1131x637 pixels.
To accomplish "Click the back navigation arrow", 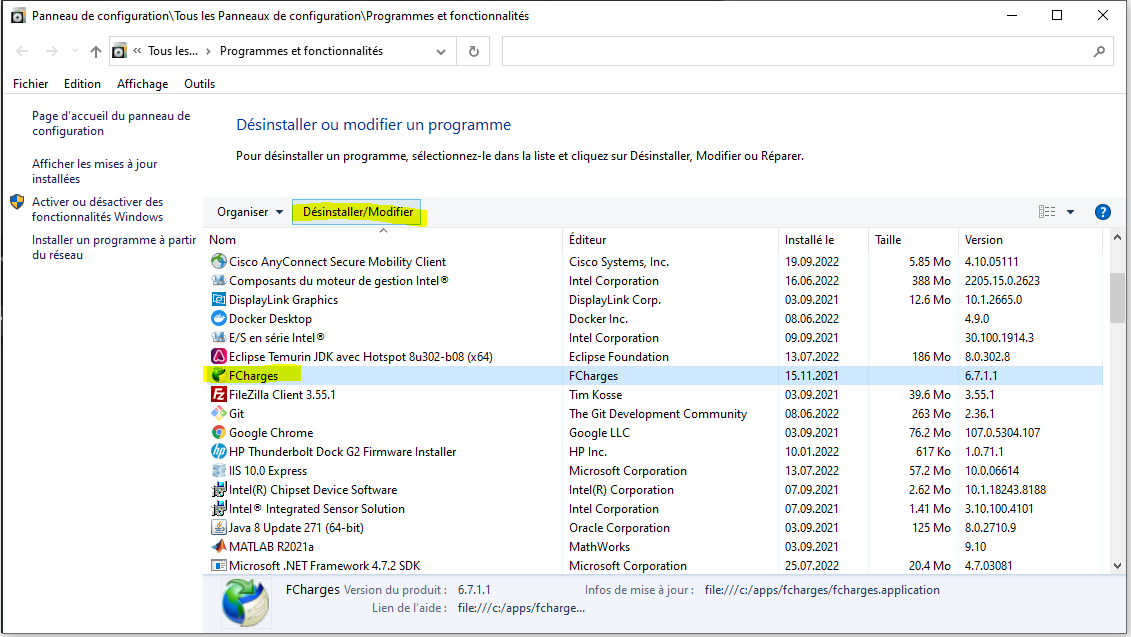I will tap(22, 51).
